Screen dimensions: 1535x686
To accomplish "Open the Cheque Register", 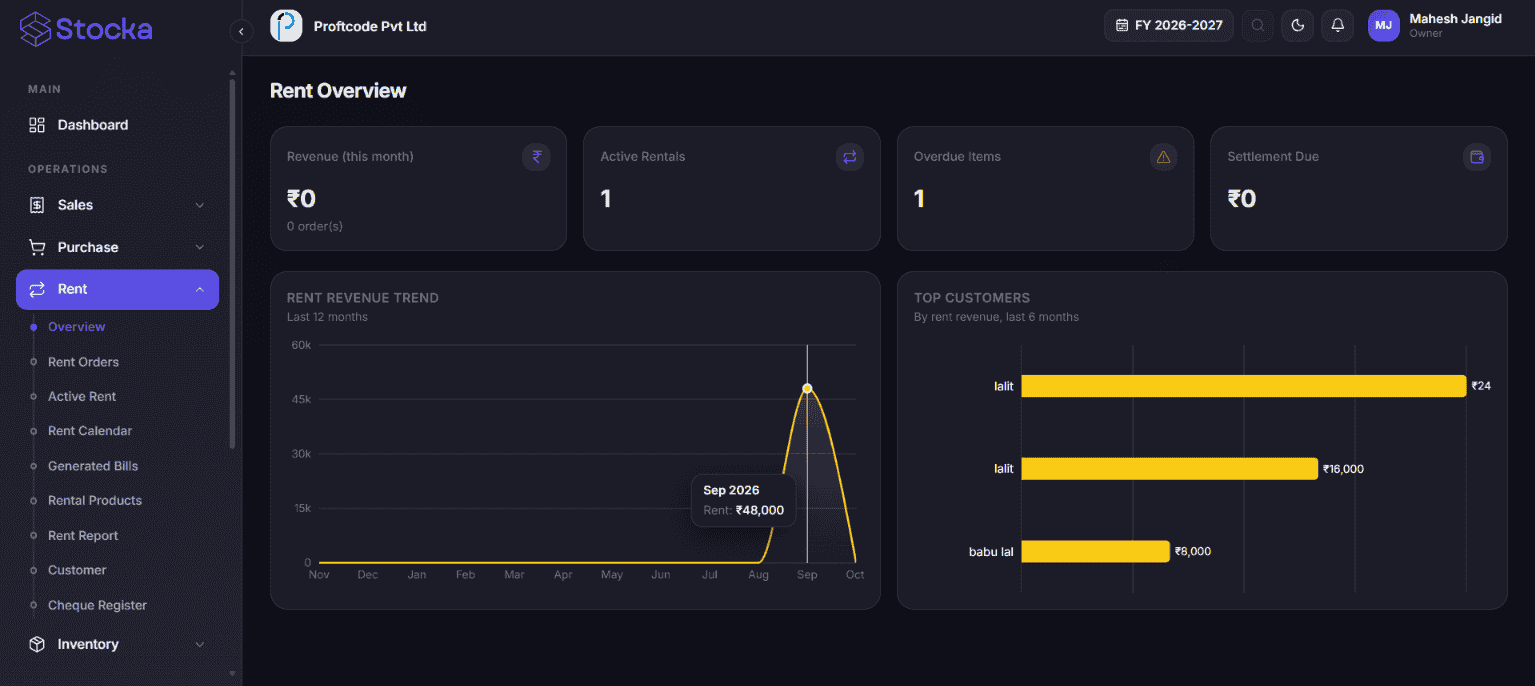I will (97, 605).
